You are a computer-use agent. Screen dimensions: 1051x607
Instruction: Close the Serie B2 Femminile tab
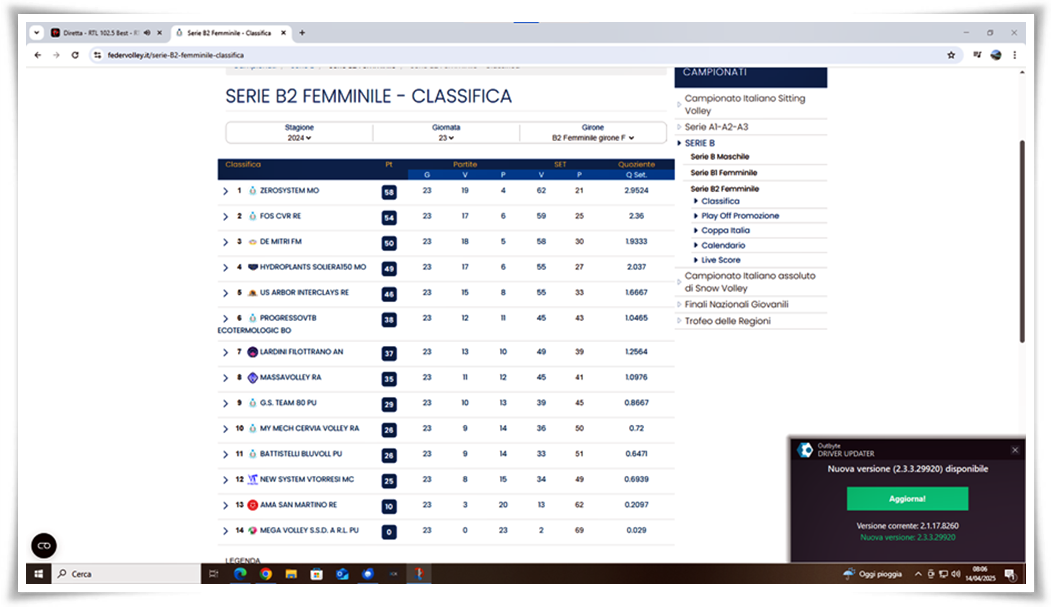pos(283,32)
